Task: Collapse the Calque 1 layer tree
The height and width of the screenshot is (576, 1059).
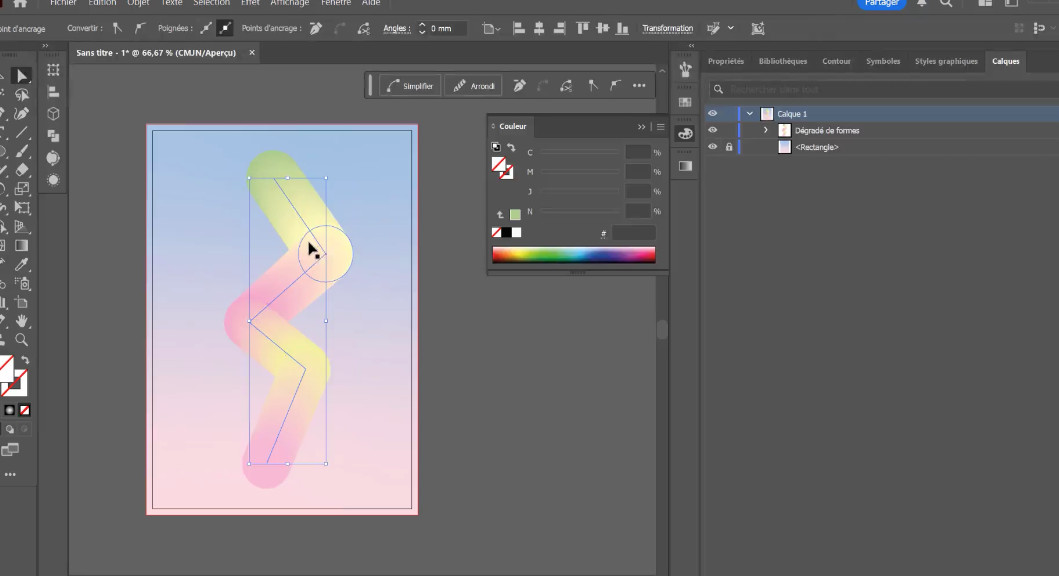Action: pyautogui.click(x=750, y=114)
